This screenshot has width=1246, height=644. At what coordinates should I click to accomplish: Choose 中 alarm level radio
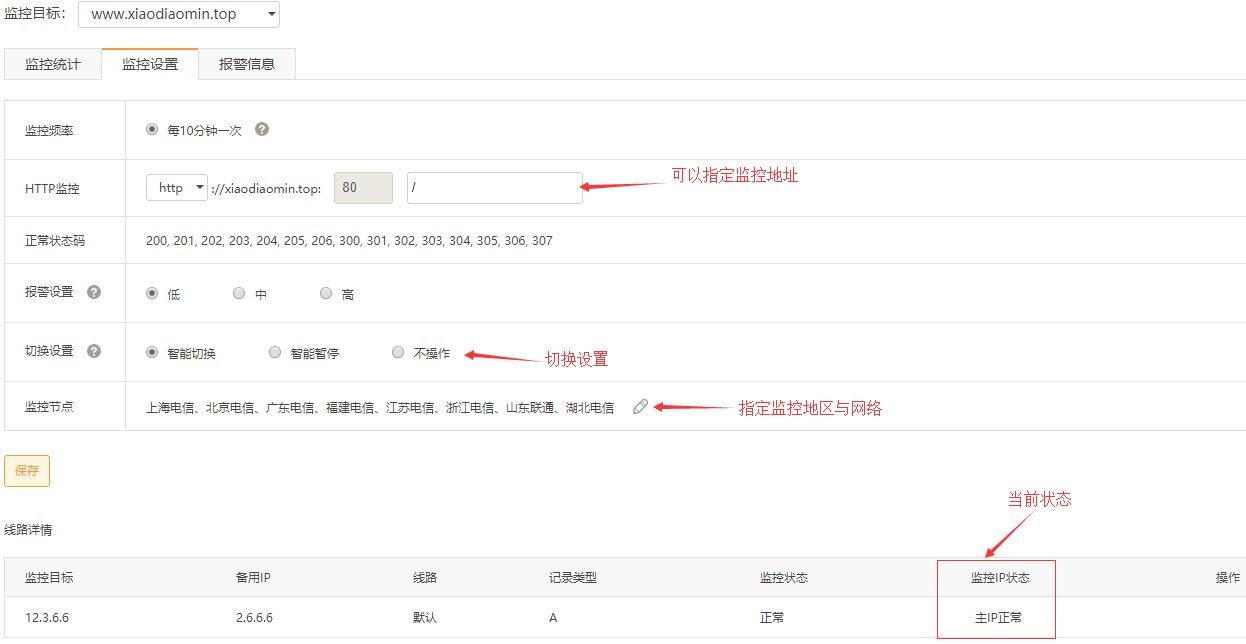click(x=239, y=293)
